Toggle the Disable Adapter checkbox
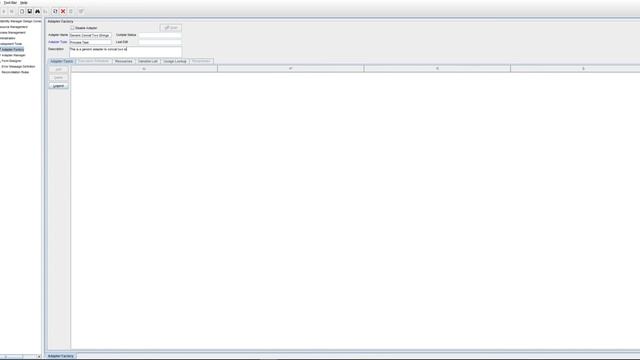The image size is (640, 360). (72, 28)
